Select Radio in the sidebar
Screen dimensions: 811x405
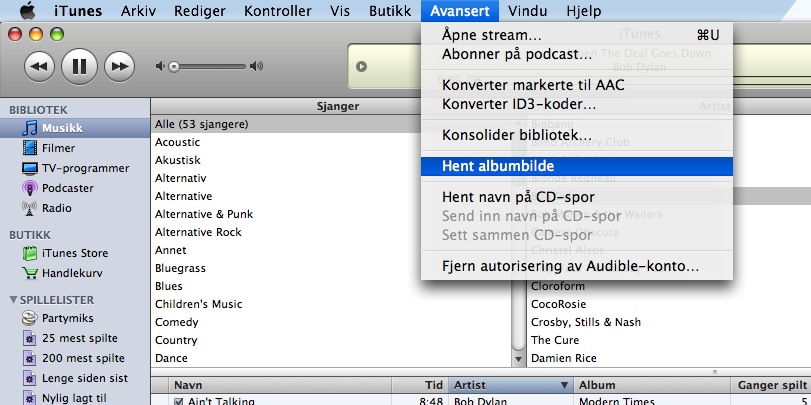[x=75, y=208]
